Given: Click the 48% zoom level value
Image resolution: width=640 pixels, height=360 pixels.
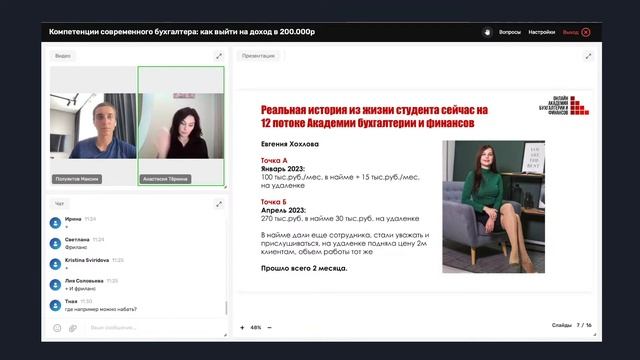Looking at the screenshot, I should pyautogui.click(x=256, y=327).
